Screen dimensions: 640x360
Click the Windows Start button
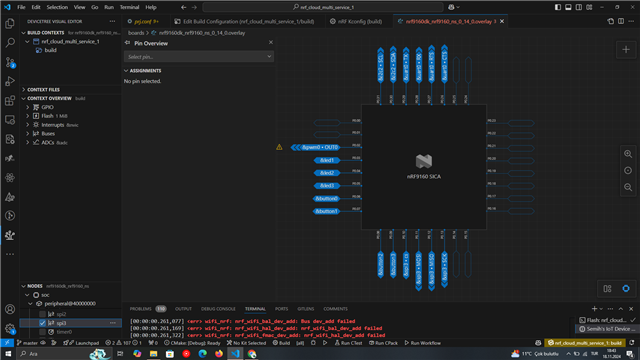click(8, 353)
